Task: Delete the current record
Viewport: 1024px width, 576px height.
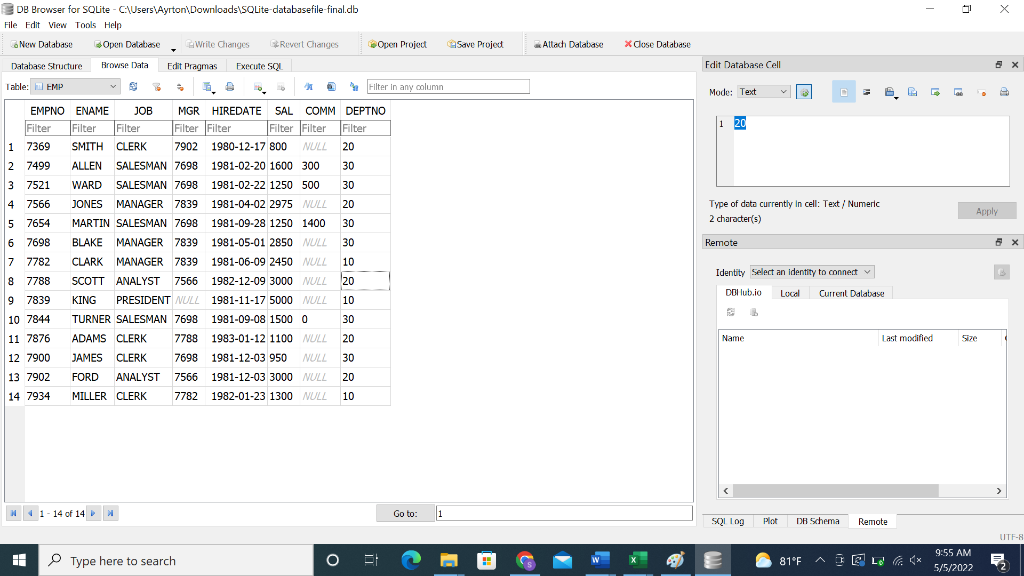Action: (x=281, y=86)
